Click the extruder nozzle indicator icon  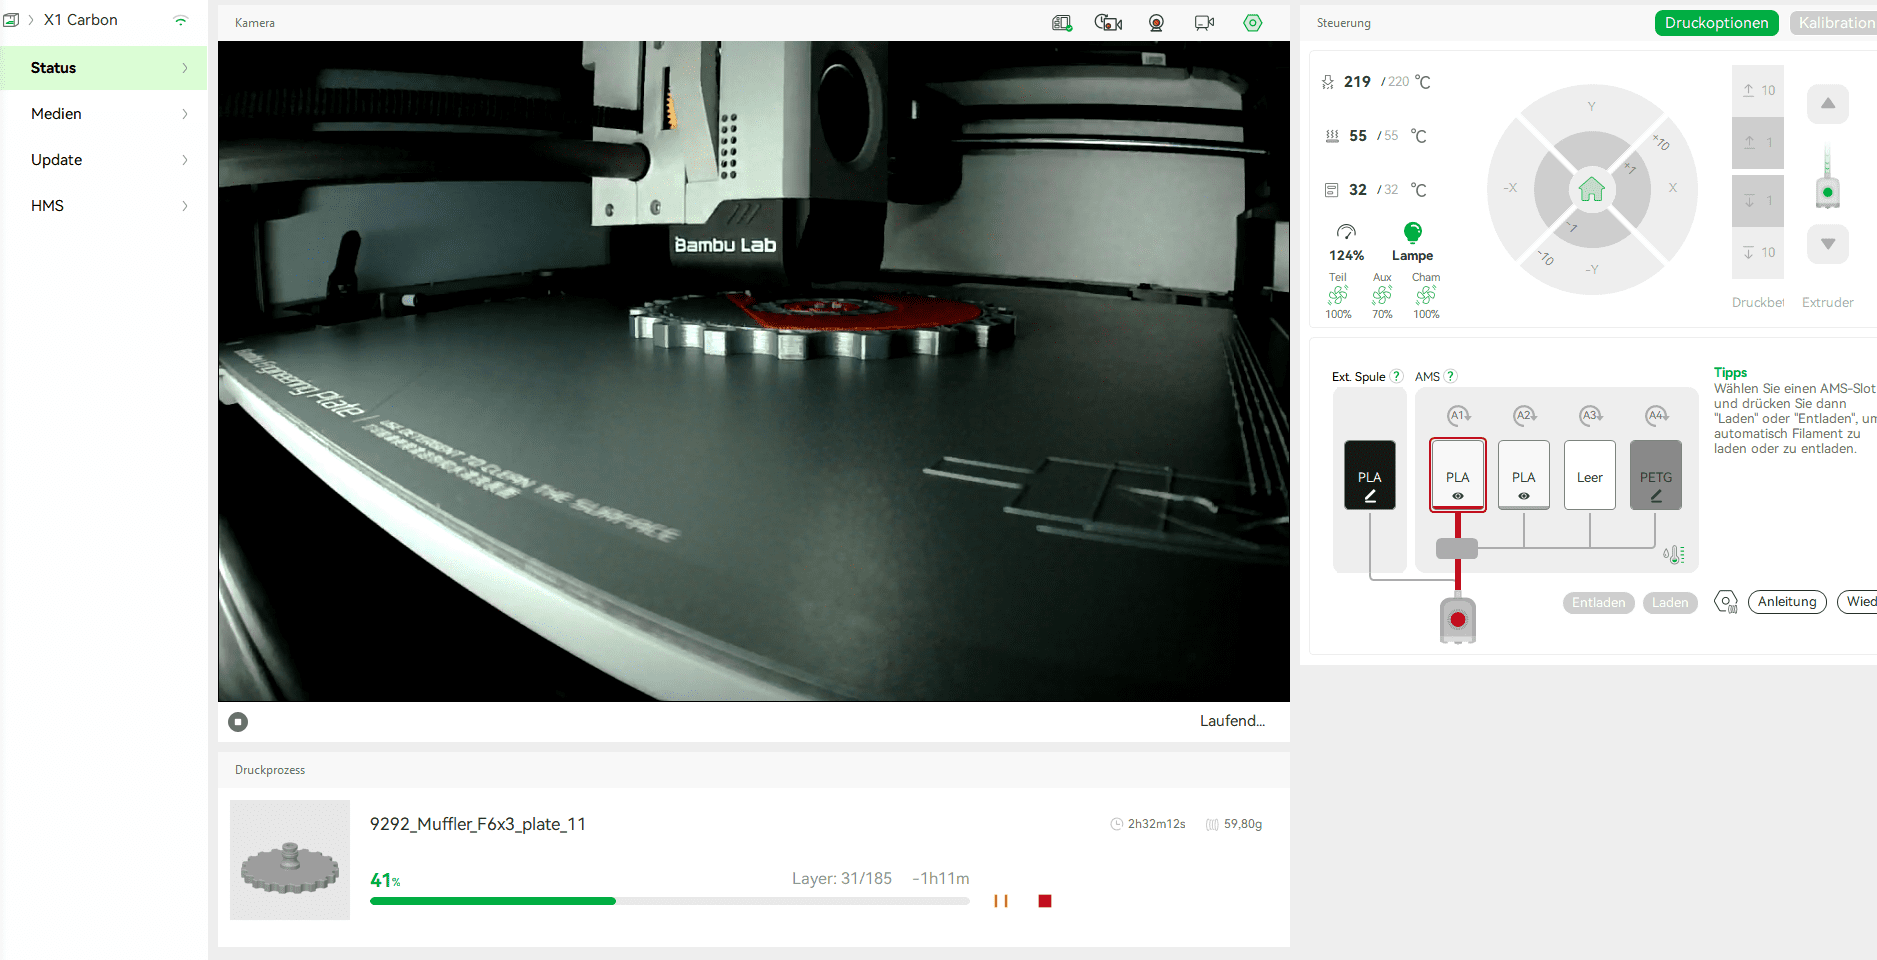click(x=1828, y=178)
